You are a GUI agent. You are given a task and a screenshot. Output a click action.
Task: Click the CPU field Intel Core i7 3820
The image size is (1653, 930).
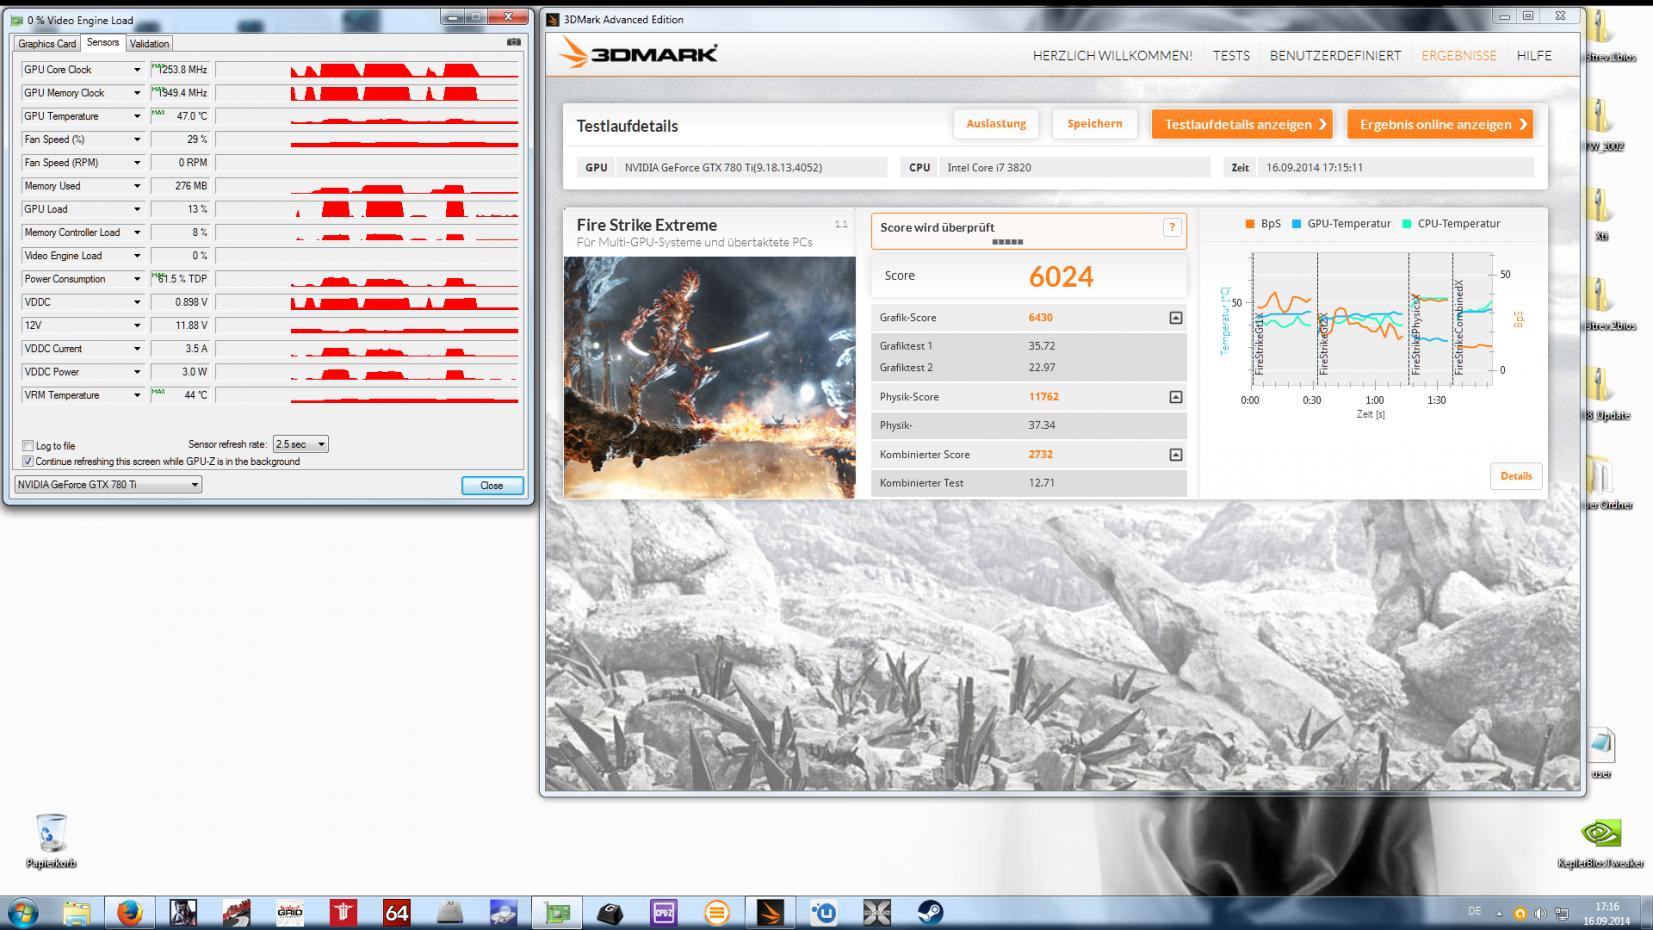point(1074,168)
